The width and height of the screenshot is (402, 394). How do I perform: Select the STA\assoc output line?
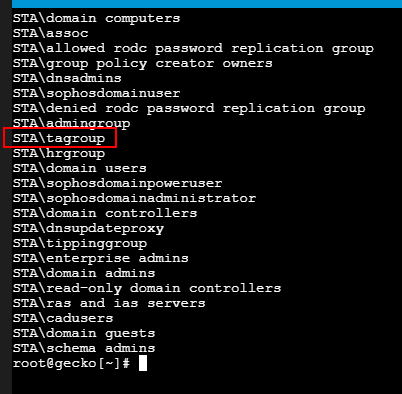pos(51,33)
